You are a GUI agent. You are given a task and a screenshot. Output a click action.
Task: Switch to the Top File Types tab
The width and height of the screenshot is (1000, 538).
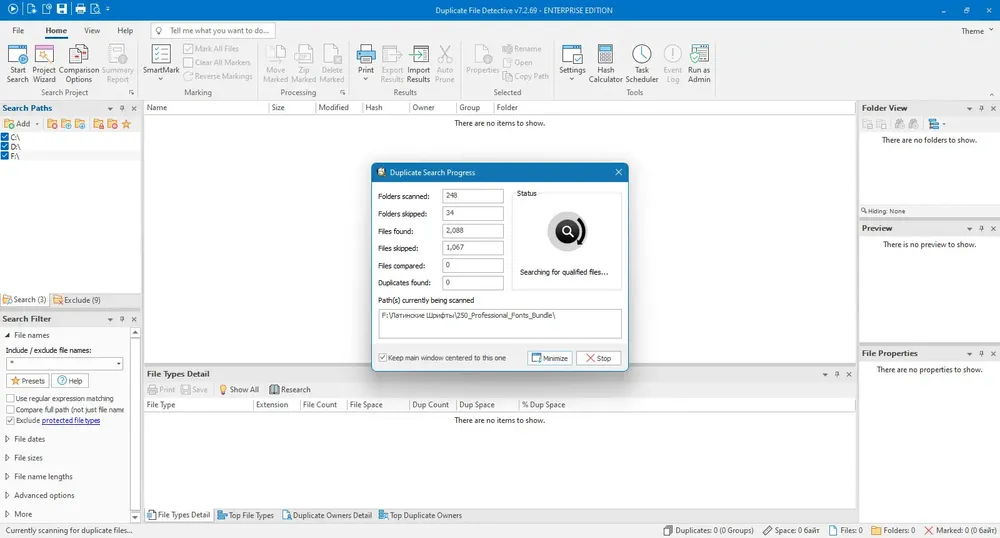click(246, 515)
